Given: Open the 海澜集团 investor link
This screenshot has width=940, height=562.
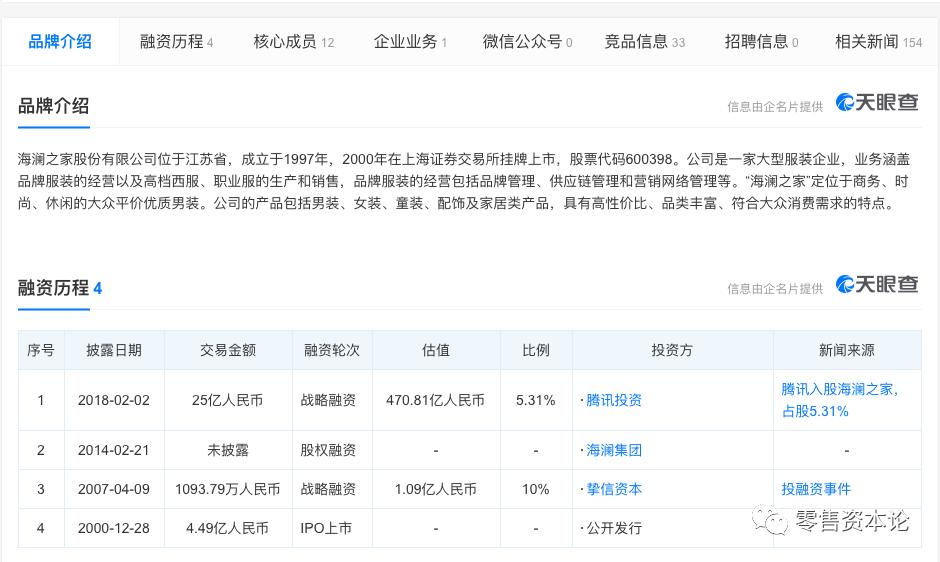Looking at the screenshot, I should [x=614, y=450].
